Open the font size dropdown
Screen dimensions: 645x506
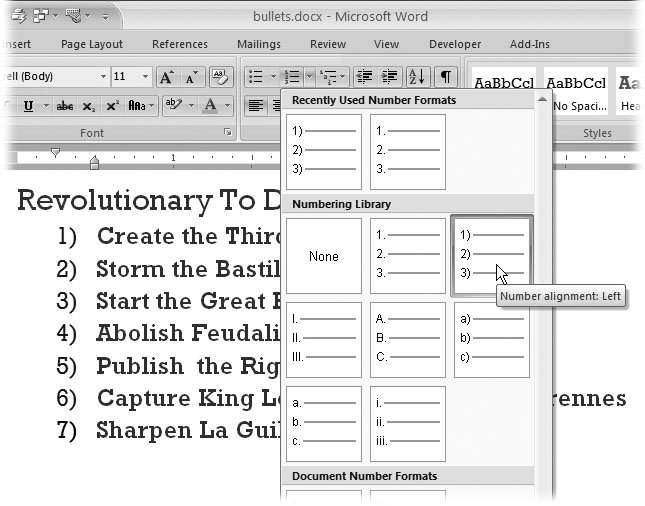pyautogui.click(x=146, y=77)
